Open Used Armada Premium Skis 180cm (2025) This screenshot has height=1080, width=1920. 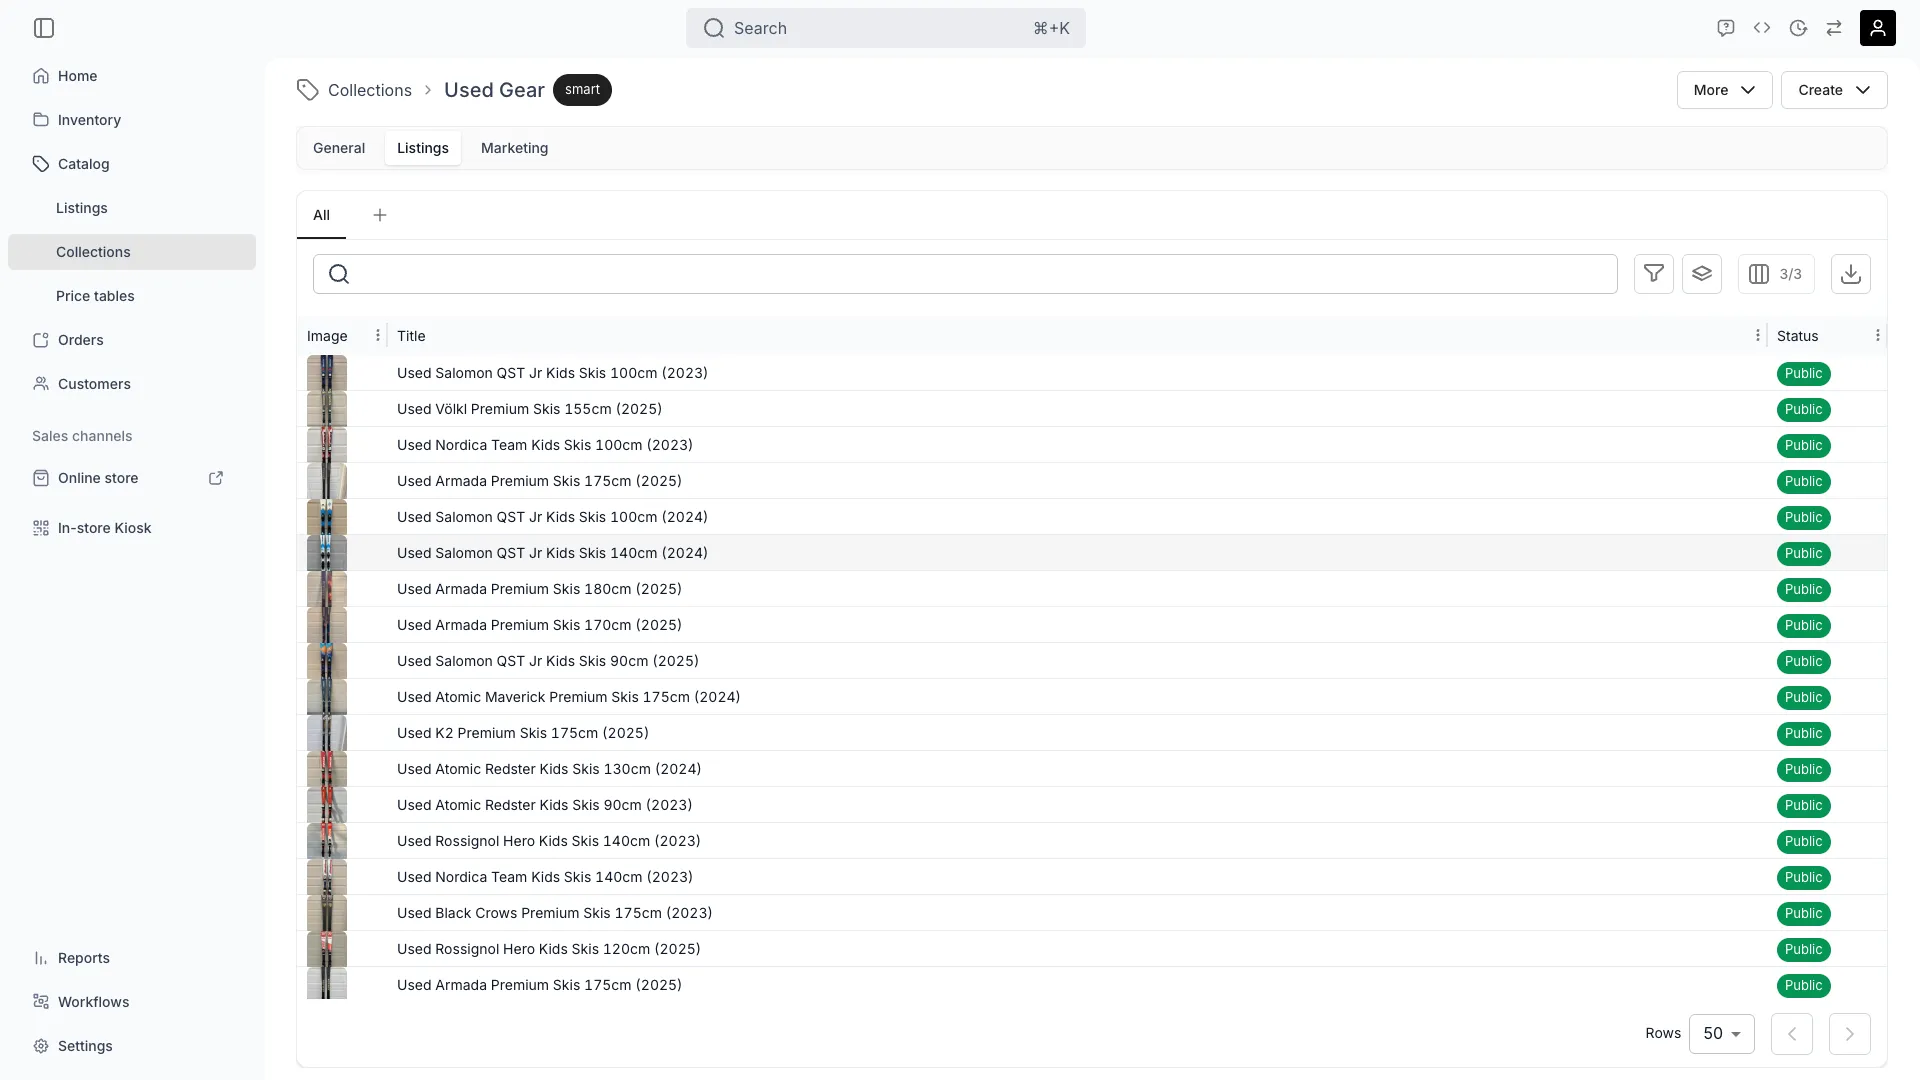539,589
